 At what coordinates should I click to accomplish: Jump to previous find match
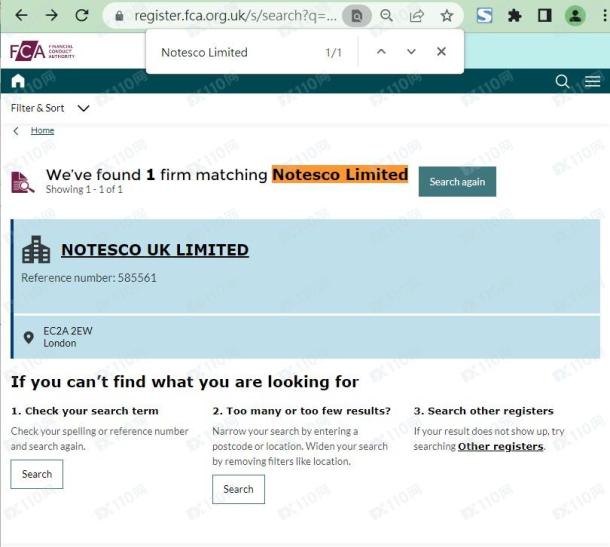click(381, 52)
